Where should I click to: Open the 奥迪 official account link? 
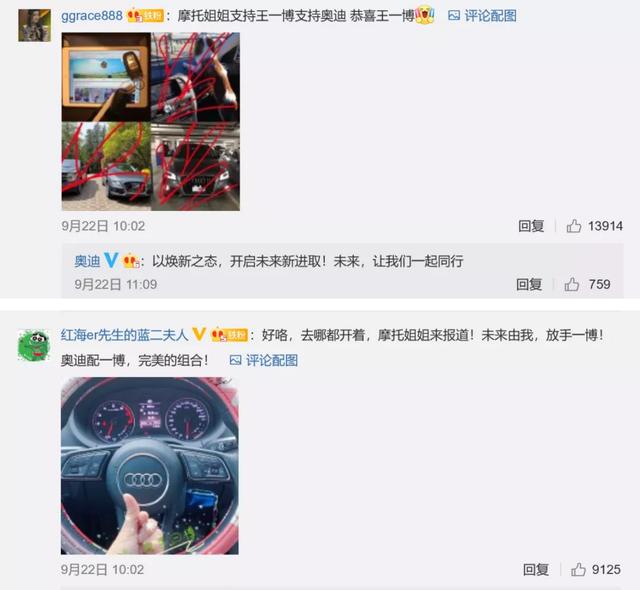tap(87, 261)
